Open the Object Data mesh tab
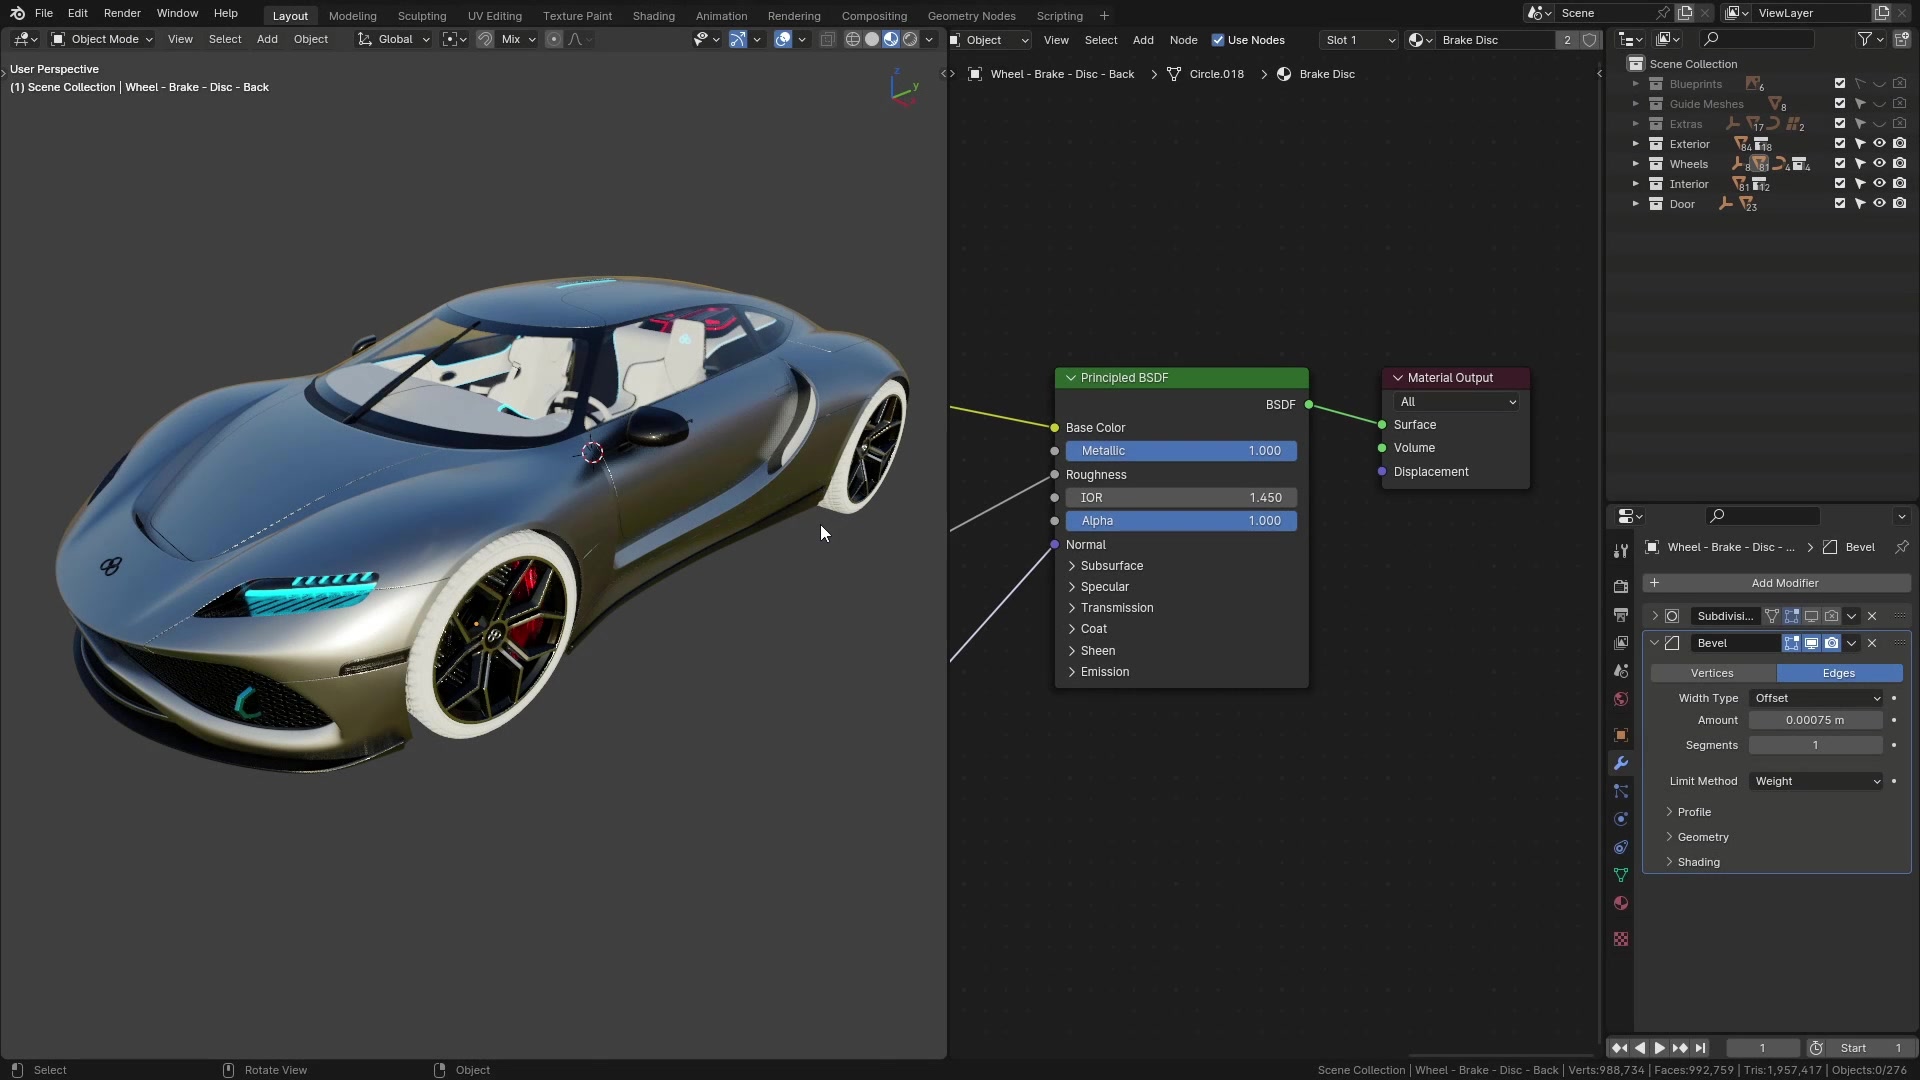 1621,875
